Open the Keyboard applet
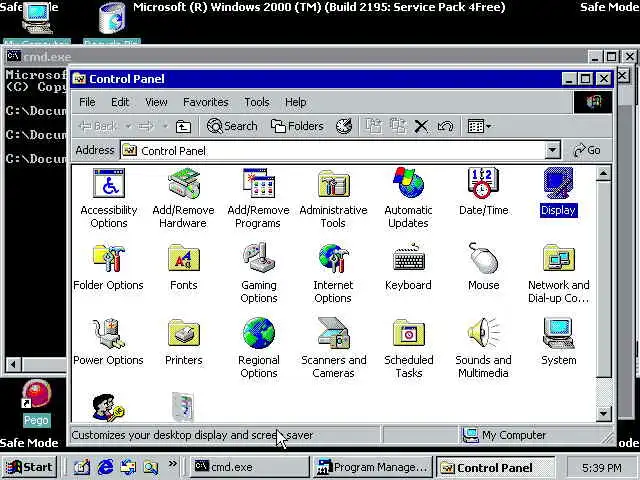This screenshot has width=640, height=480. [408, 267]
